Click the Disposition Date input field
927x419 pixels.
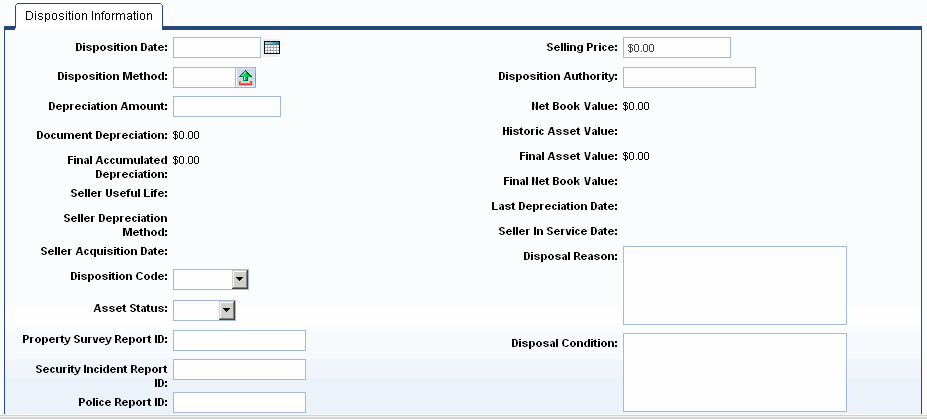click(216, 47)
